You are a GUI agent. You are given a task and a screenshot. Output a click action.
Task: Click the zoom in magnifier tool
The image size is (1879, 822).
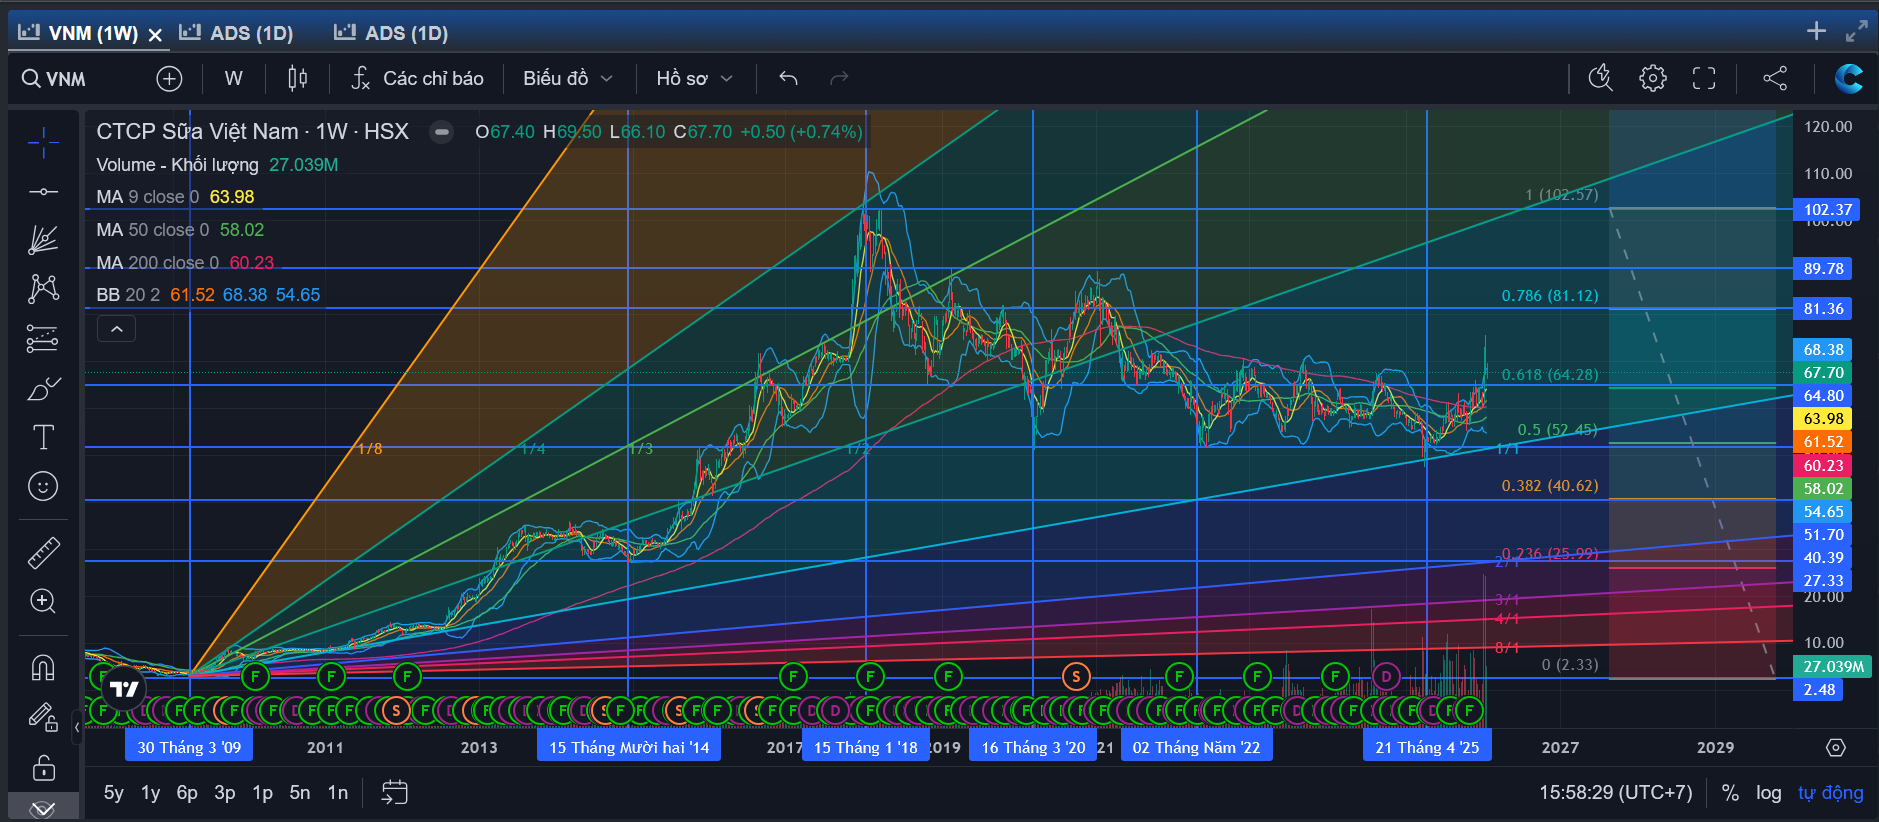[43, 601]
